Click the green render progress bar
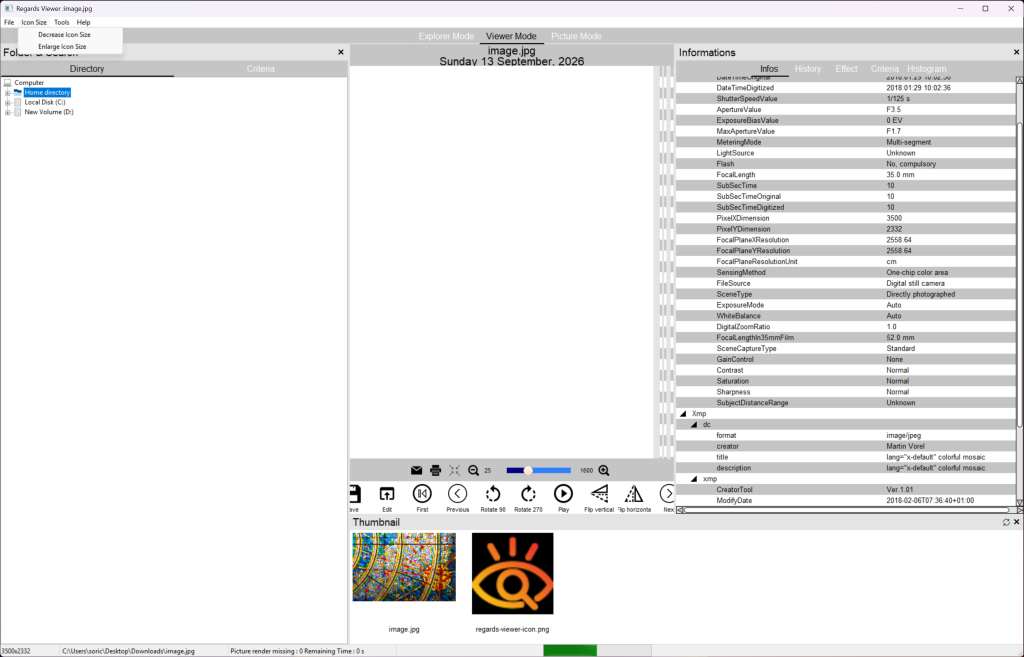This screenshot has width=1024, height=657. coord(570,650)
